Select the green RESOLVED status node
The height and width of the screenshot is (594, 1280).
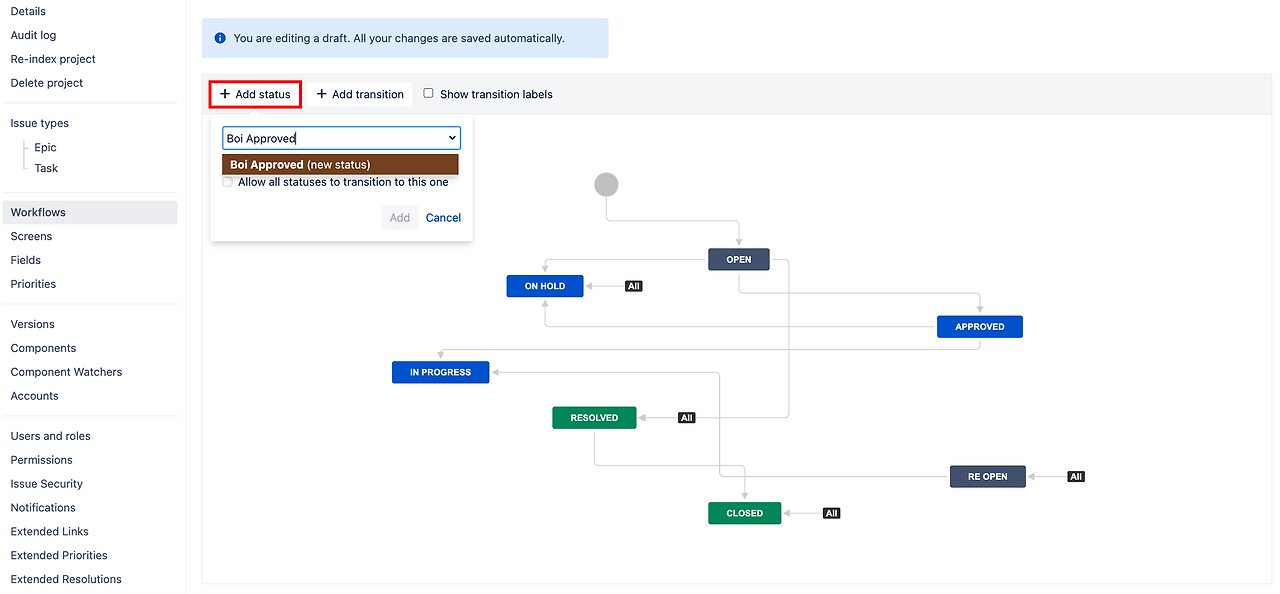coord(594,418)
